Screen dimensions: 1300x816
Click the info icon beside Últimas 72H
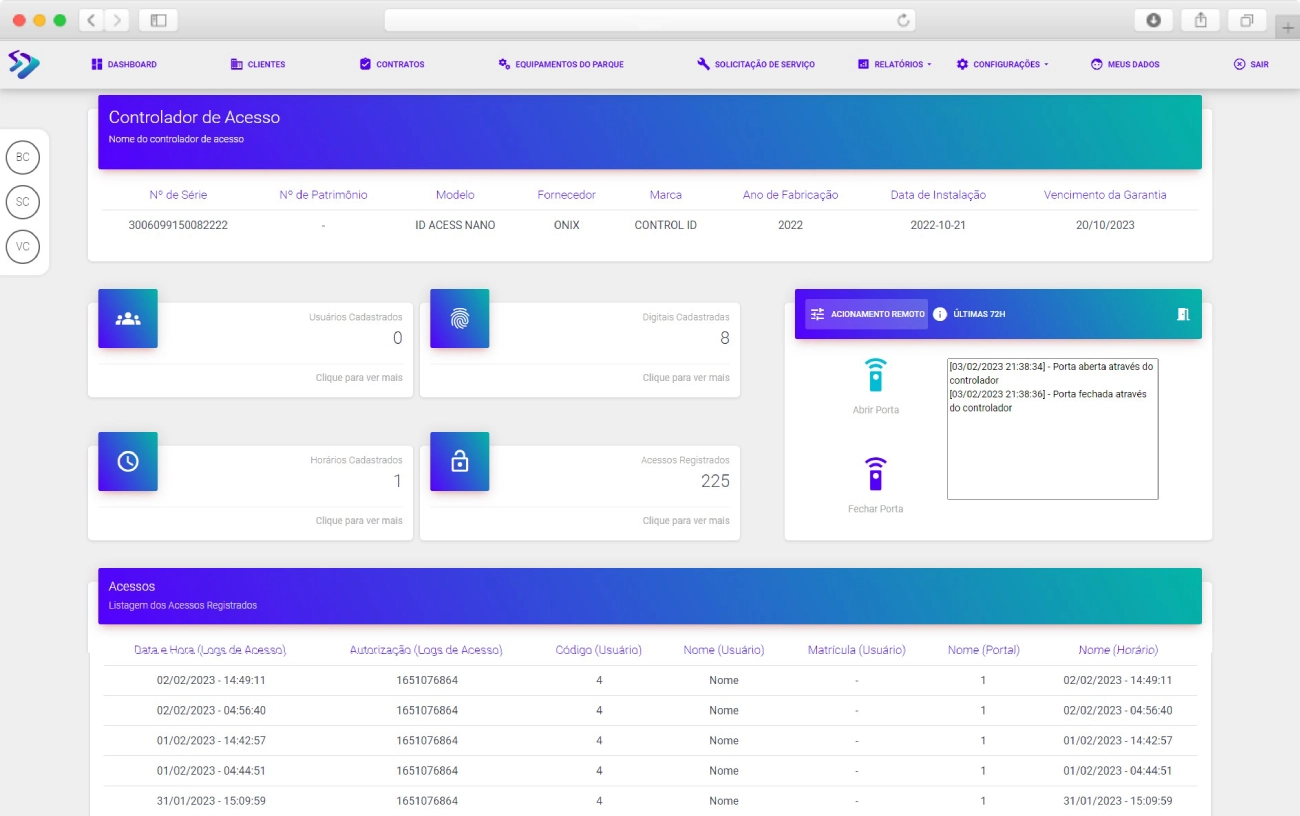[940, 314]
